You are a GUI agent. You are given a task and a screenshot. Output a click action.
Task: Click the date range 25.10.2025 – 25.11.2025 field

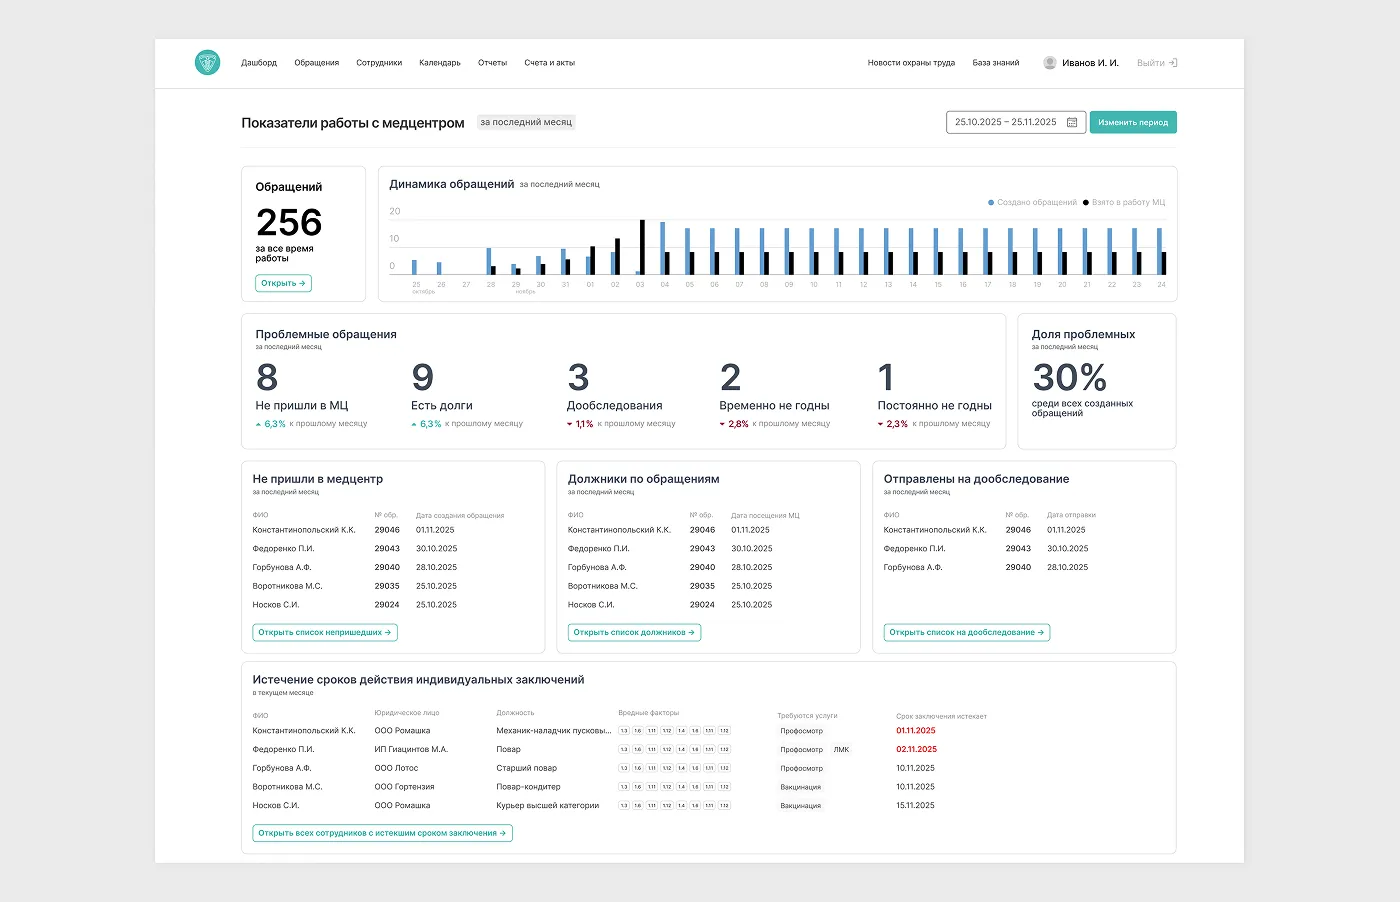coord(1005,122)
